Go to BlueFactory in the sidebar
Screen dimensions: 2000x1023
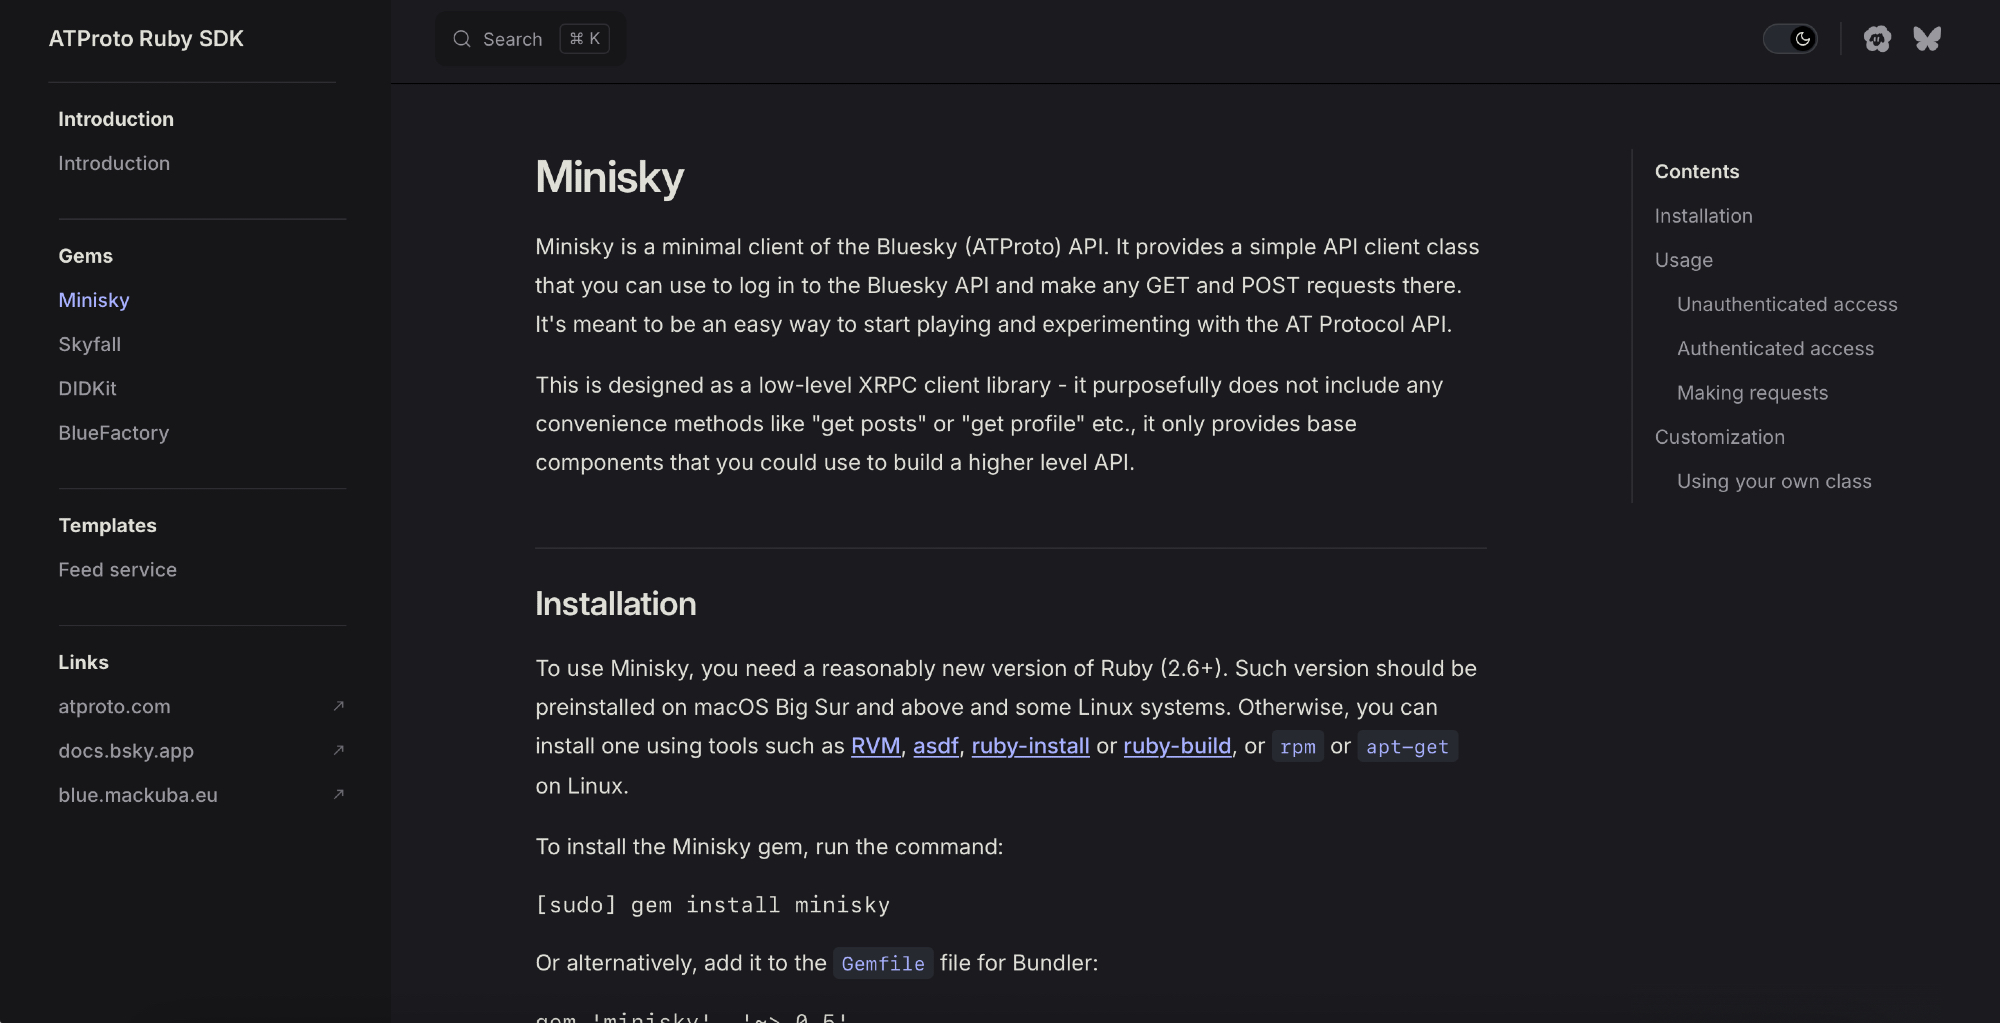114,433
